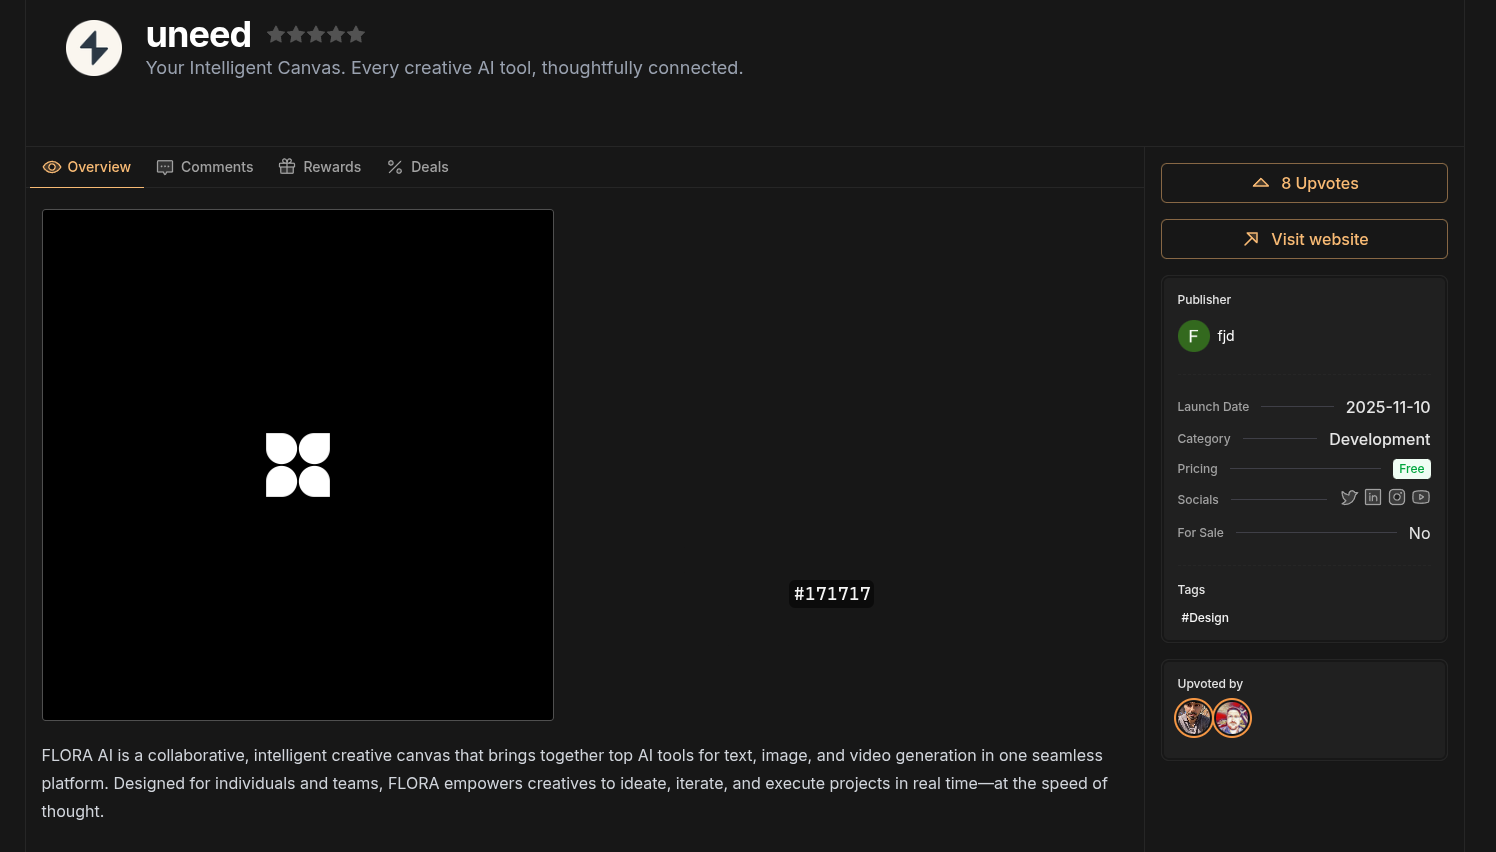This screenshot has width=1496, height=852.
Task: Open the YouTube social icon
Action: (1421, 498)
